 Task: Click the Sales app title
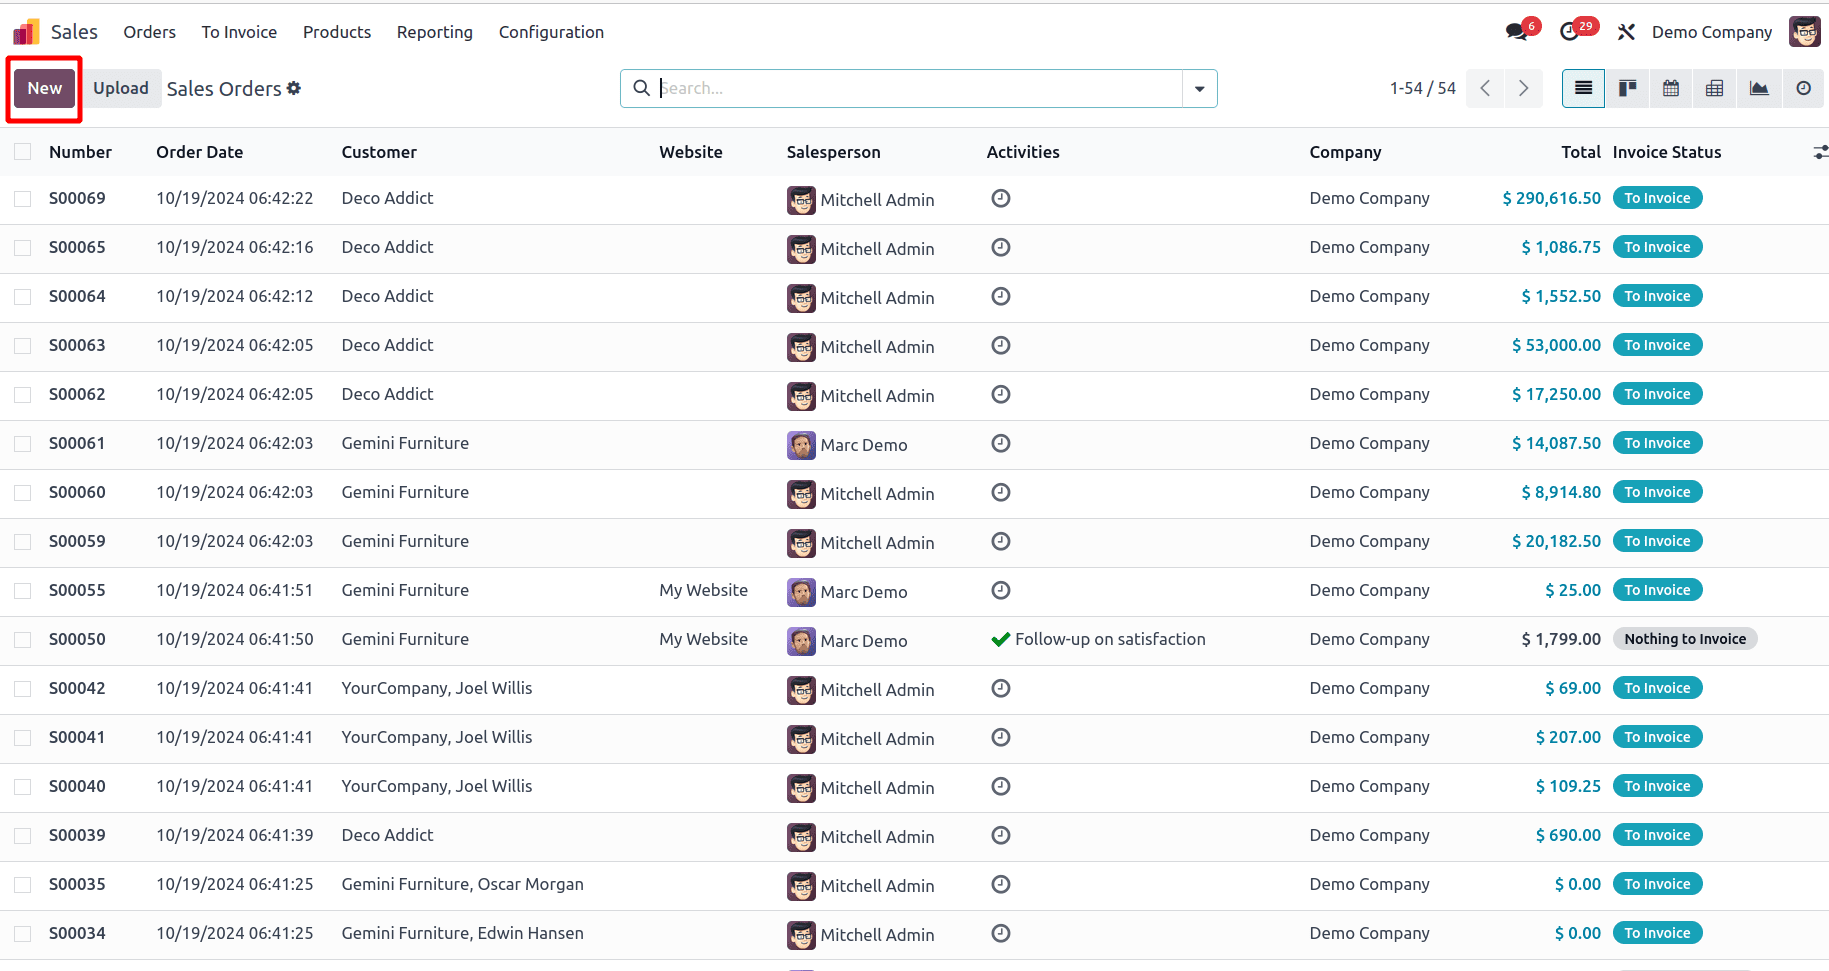pos(74,32)
